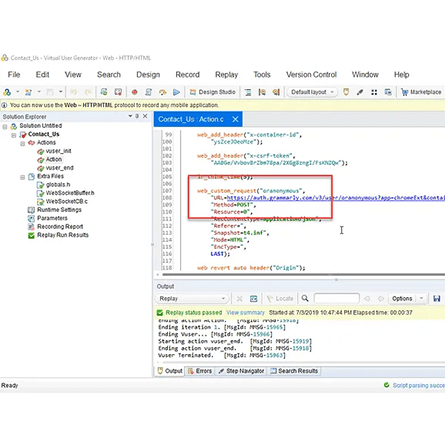The image size is (445, 445).
Task: Open the dropdown next to add script icon
Action: tap(17, 92)
